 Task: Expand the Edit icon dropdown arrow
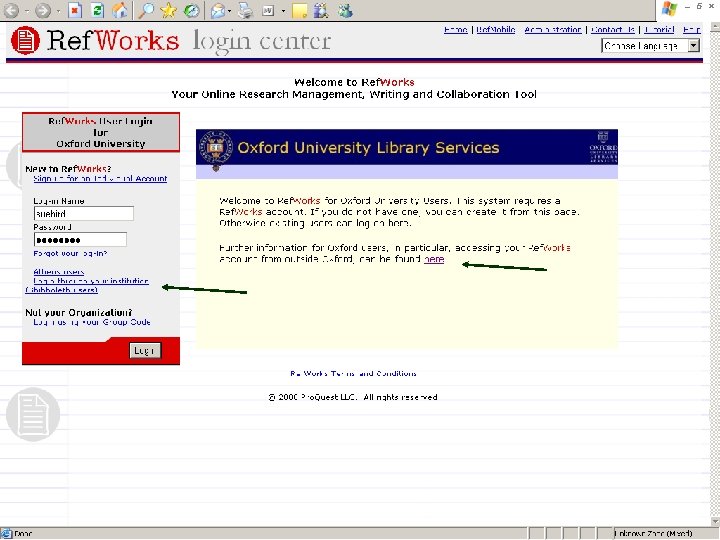pyautogui.click(x=283, y=11)
